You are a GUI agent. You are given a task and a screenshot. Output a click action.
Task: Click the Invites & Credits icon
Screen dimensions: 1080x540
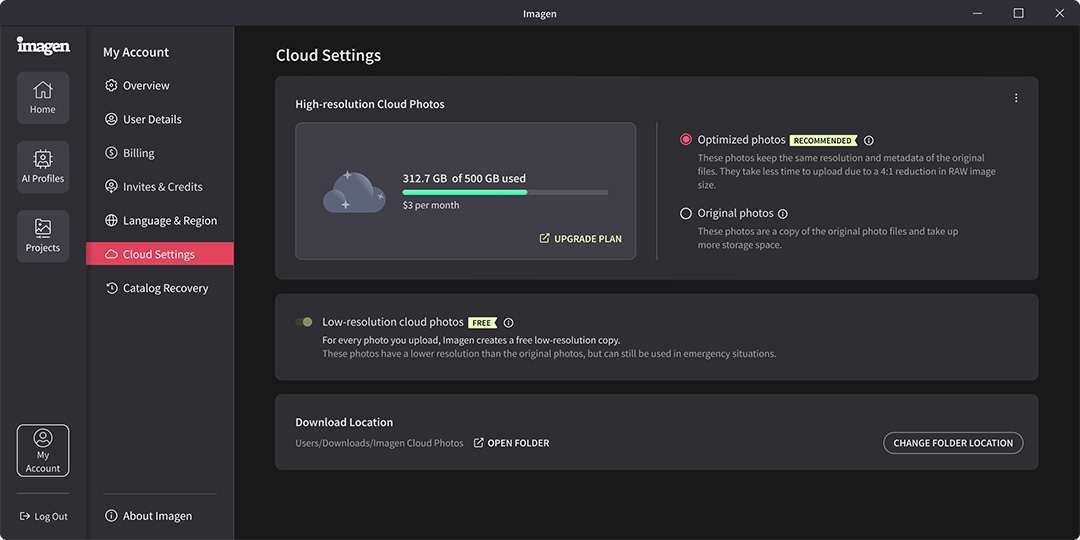111,187
